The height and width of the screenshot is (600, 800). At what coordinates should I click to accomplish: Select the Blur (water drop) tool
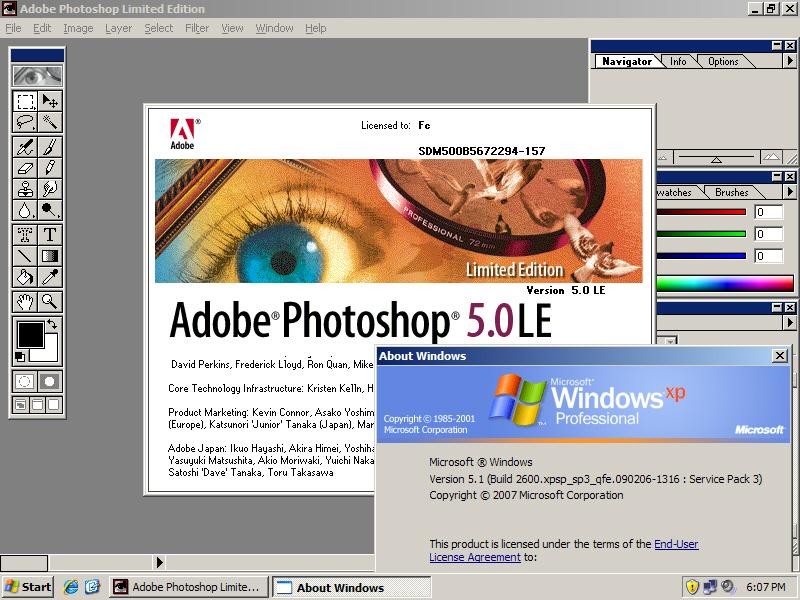point(25,210)
